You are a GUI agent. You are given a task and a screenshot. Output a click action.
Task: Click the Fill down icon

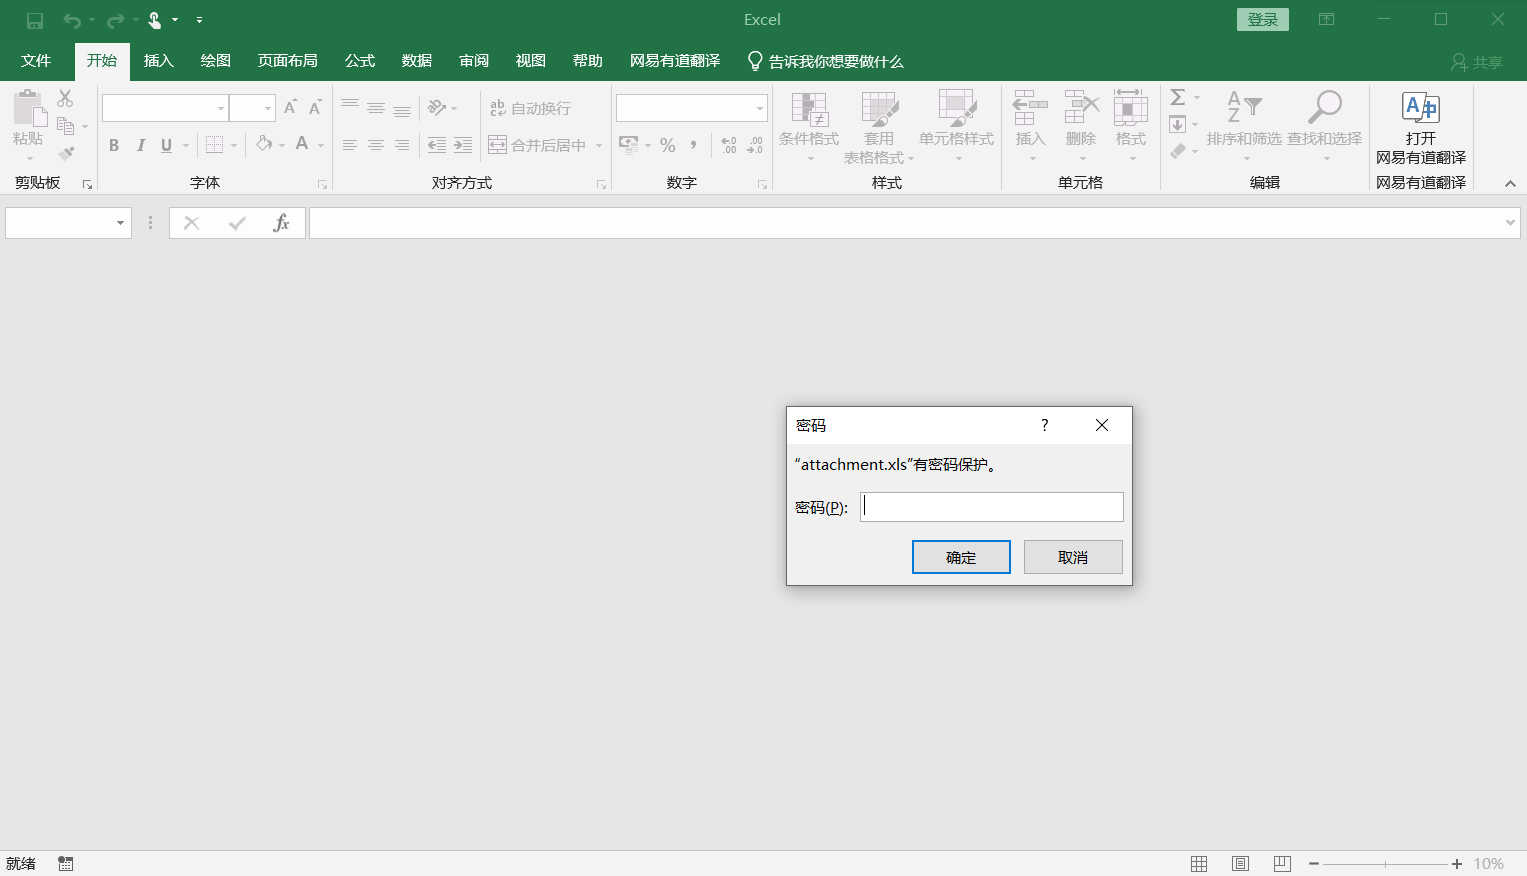(x=1178, y=125)
